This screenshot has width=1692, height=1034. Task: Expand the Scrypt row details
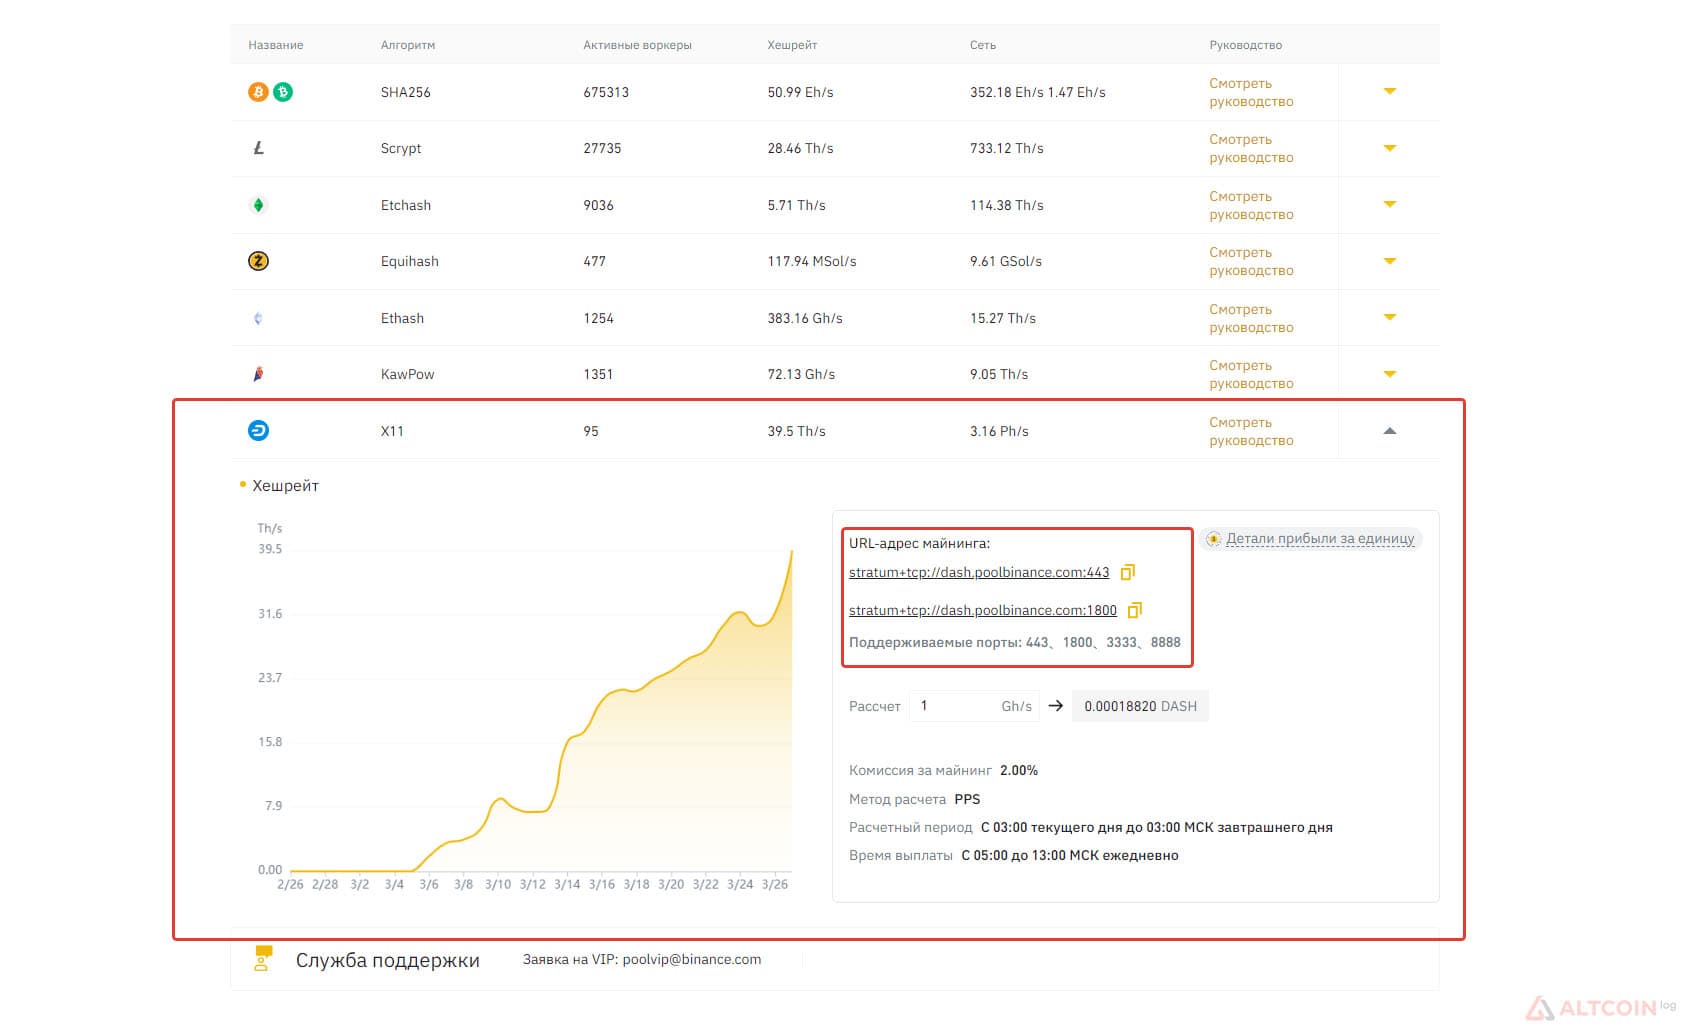1389,148
